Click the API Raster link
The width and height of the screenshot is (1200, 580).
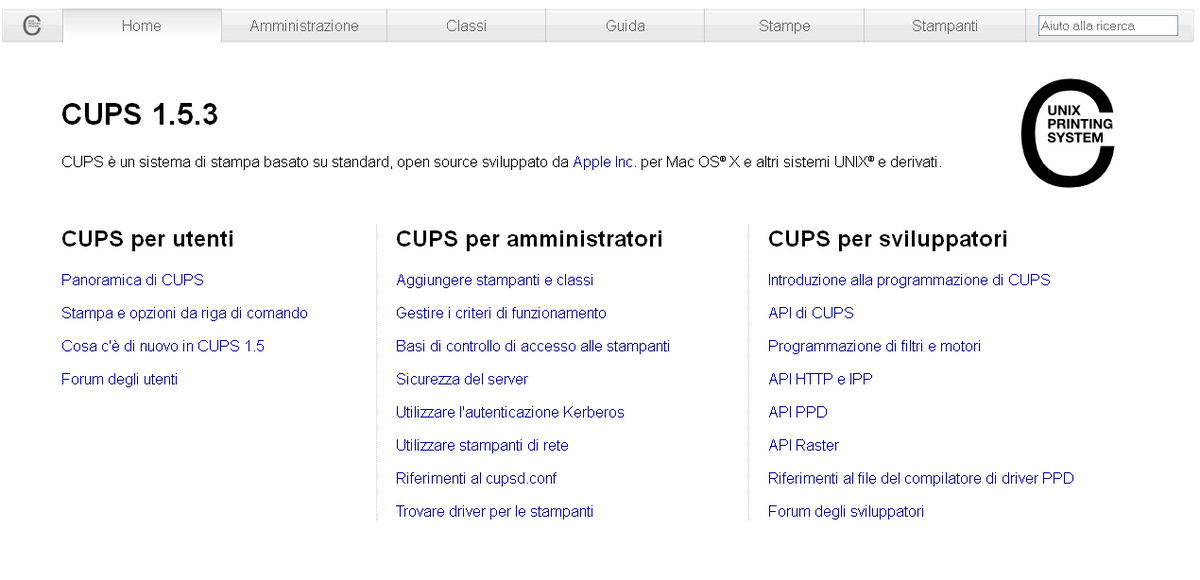coord(803,445)
